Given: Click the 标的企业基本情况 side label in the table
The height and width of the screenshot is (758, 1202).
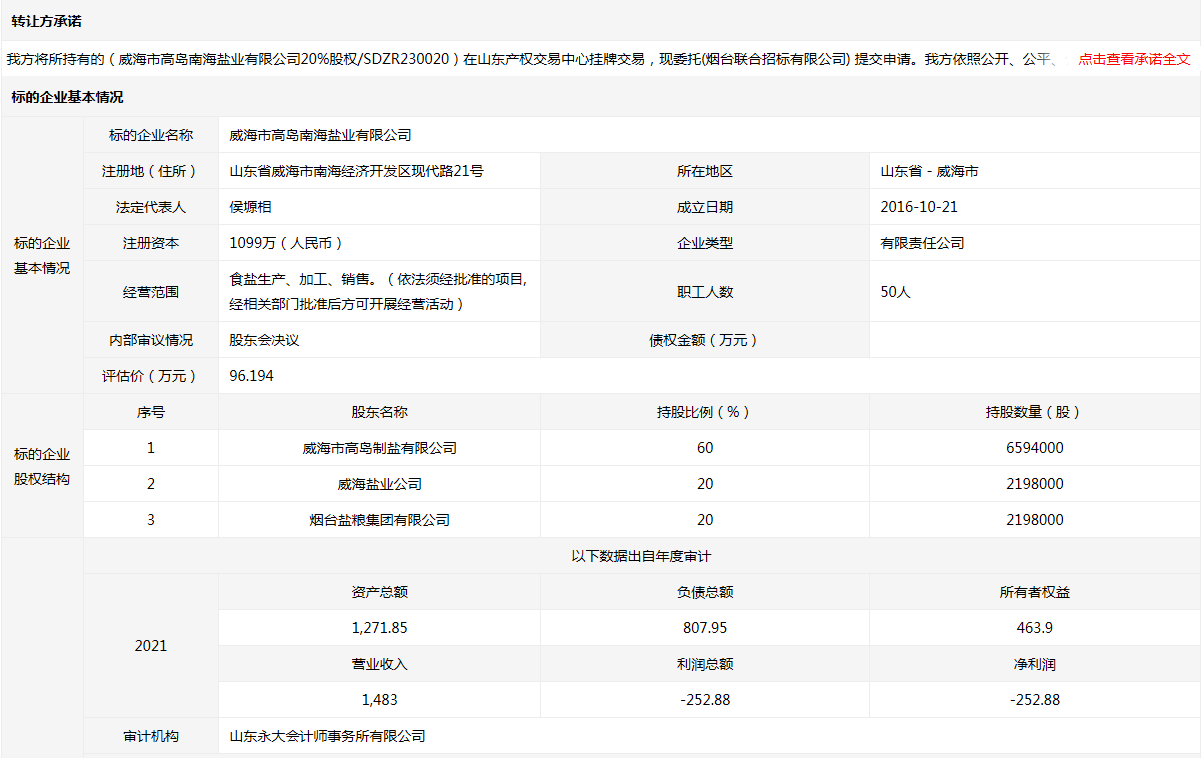Looking at the screenshot, I should pos(42,256).
